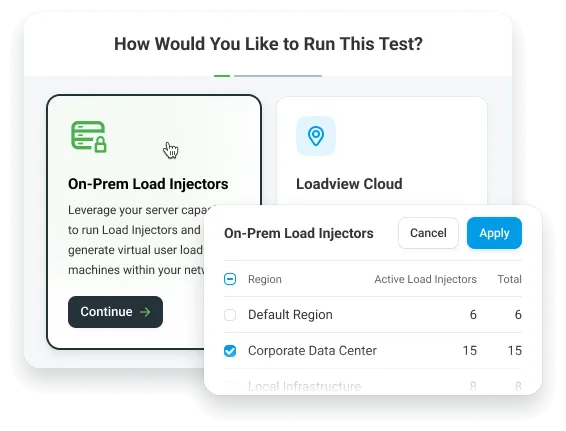Click the gray second step progress indicator
This screenshot has height=431, width=566.
(278, 76)
